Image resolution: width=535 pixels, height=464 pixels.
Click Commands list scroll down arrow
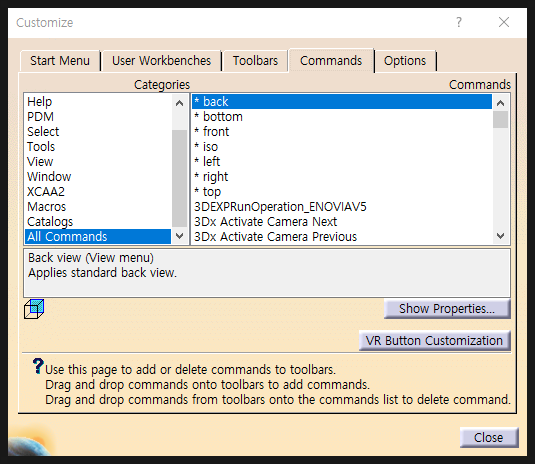coord(501,236)
